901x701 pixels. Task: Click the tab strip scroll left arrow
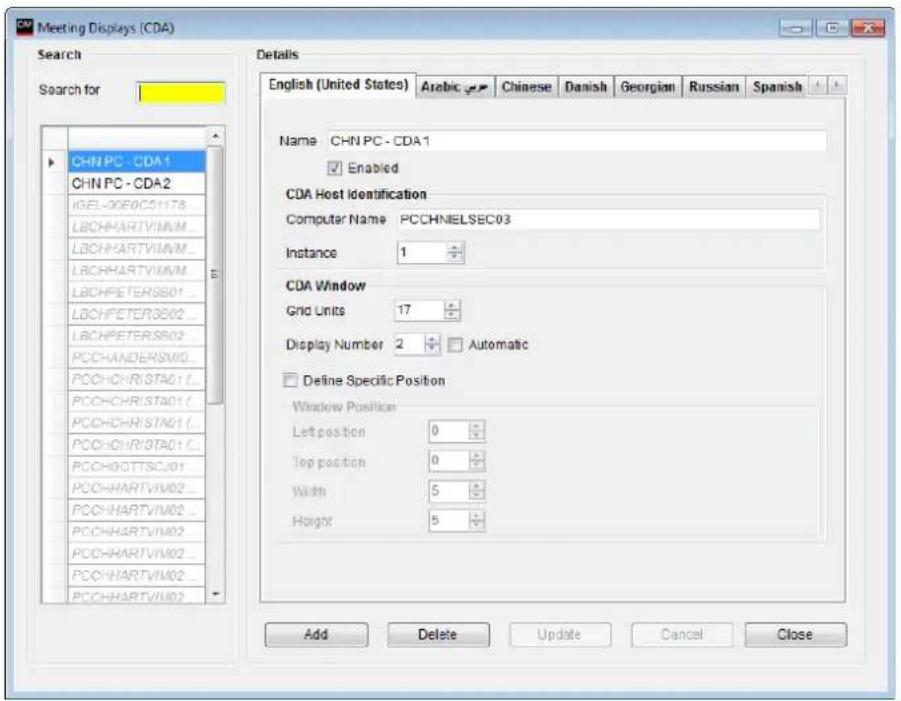click(817, 86)
